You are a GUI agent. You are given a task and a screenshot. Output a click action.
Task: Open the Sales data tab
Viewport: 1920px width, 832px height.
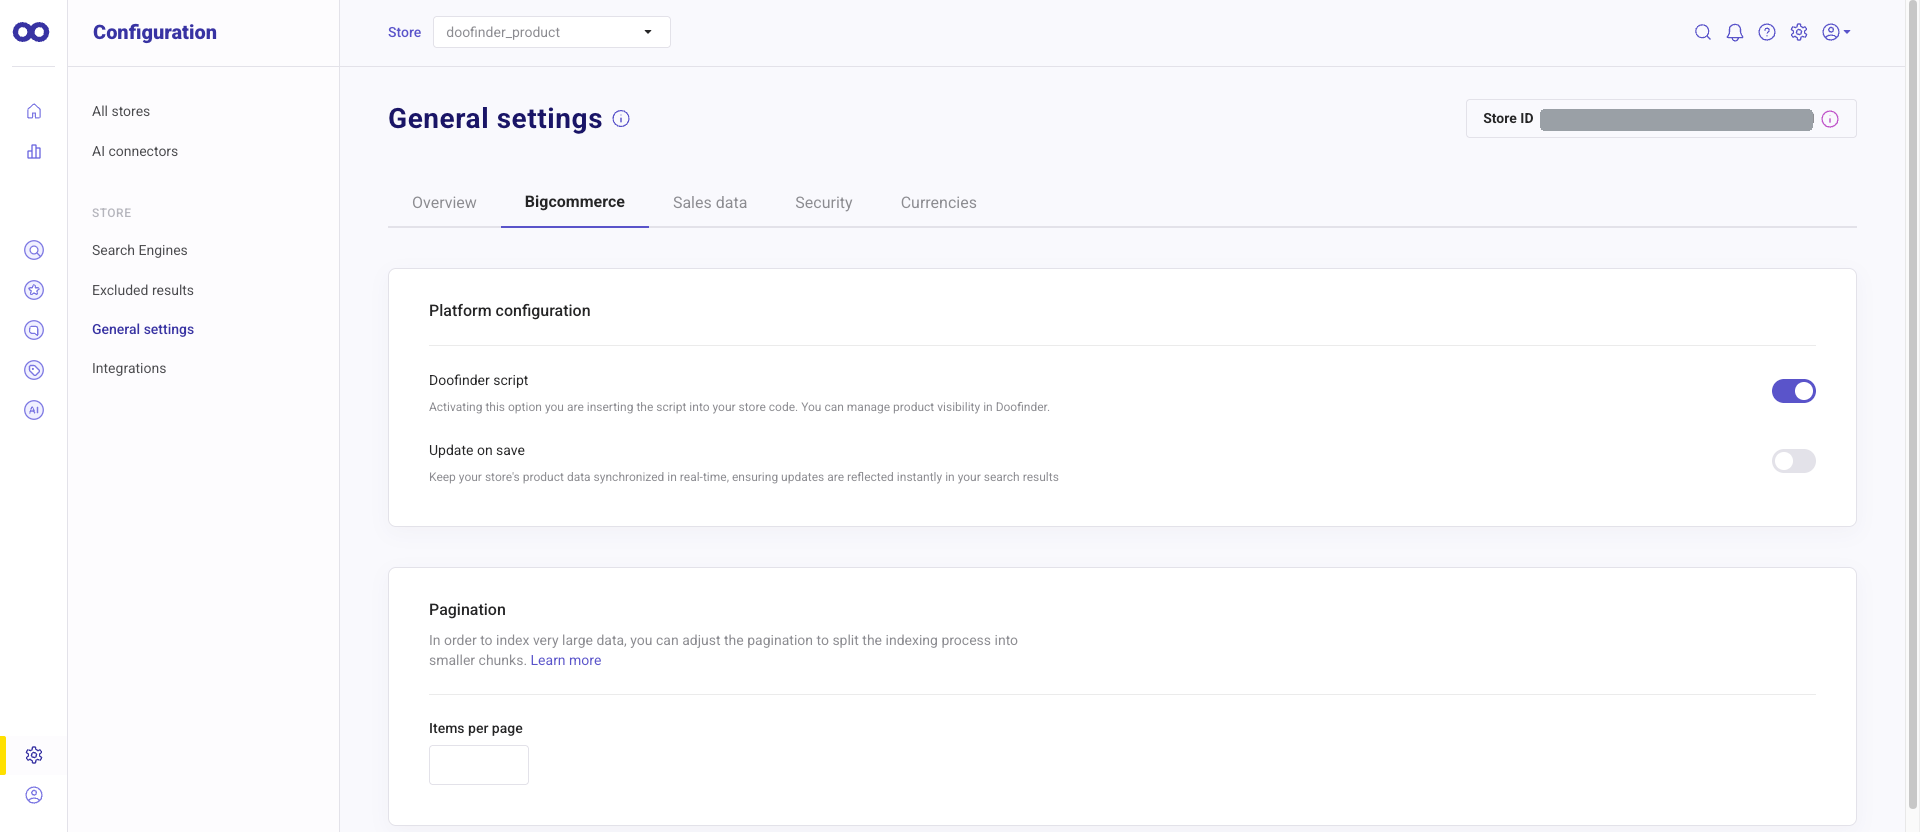coord(710,203)
